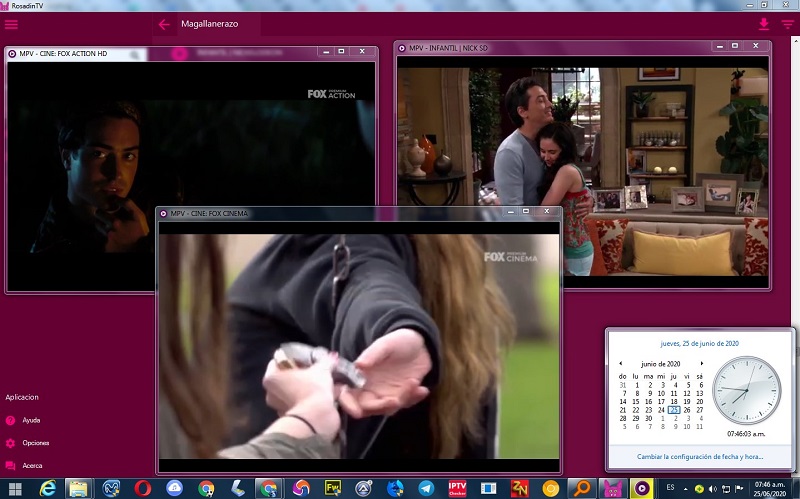Open Telegram from the taskbar

[426, 489]
